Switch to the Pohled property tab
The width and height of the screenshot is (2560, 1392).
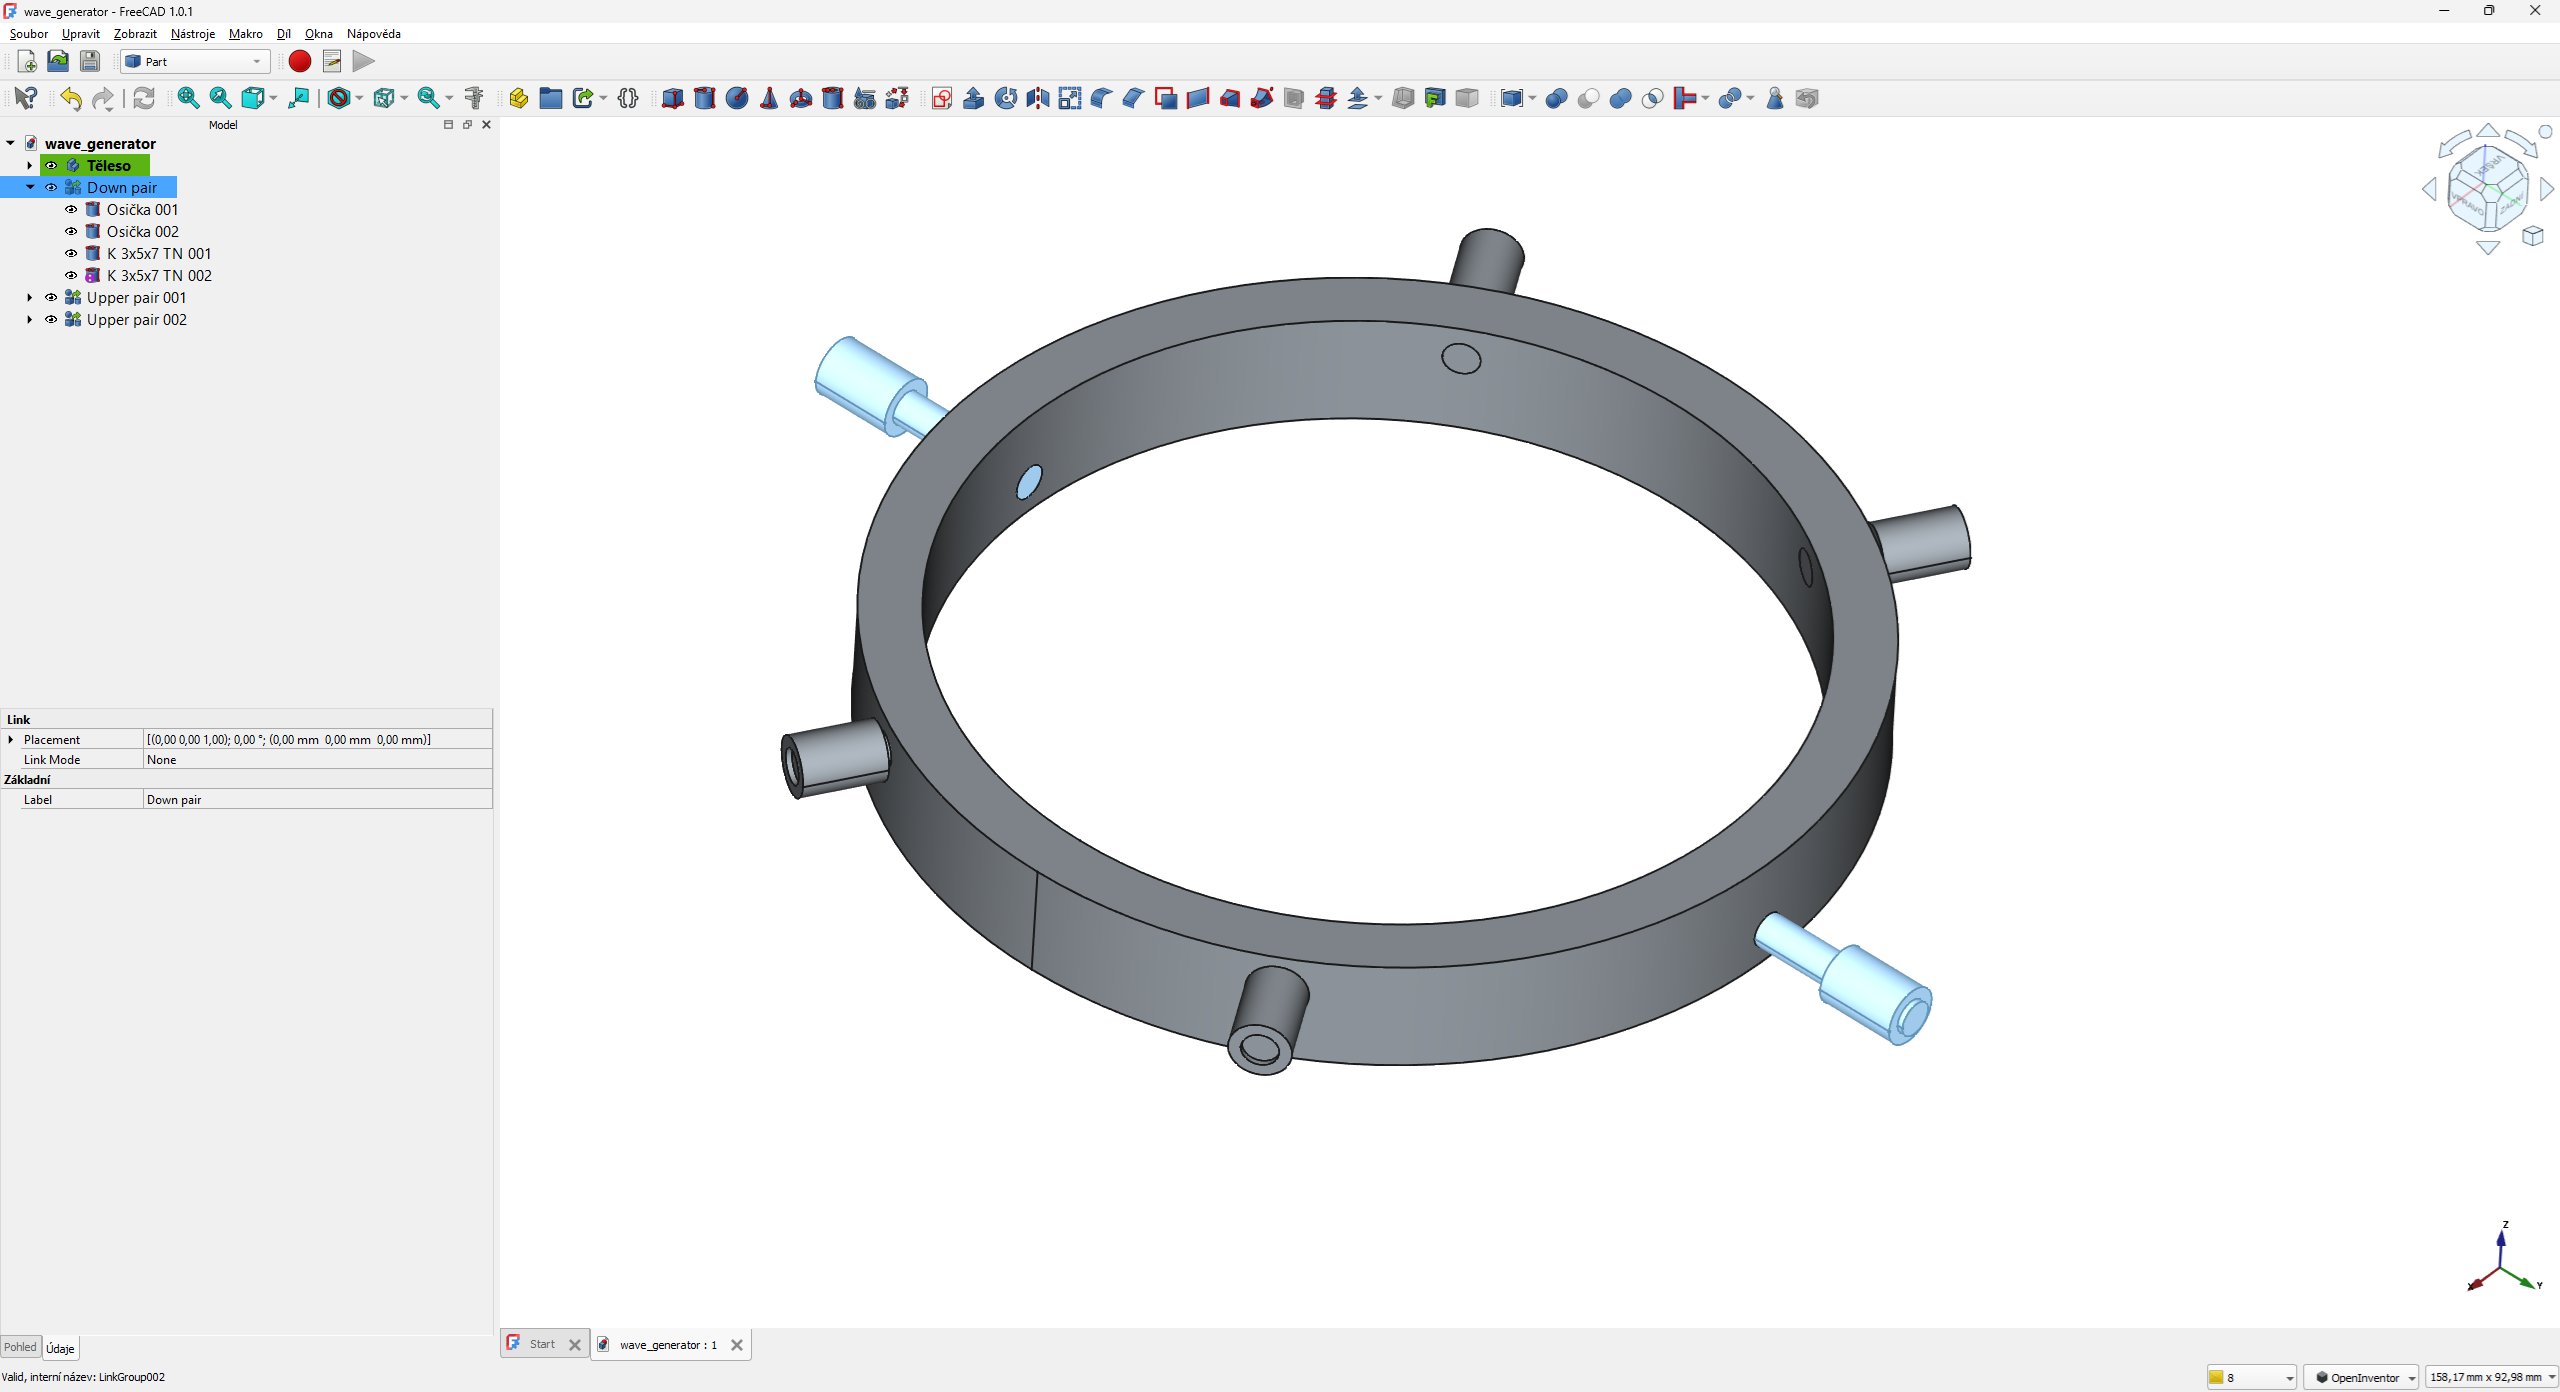pos(20,1347)
